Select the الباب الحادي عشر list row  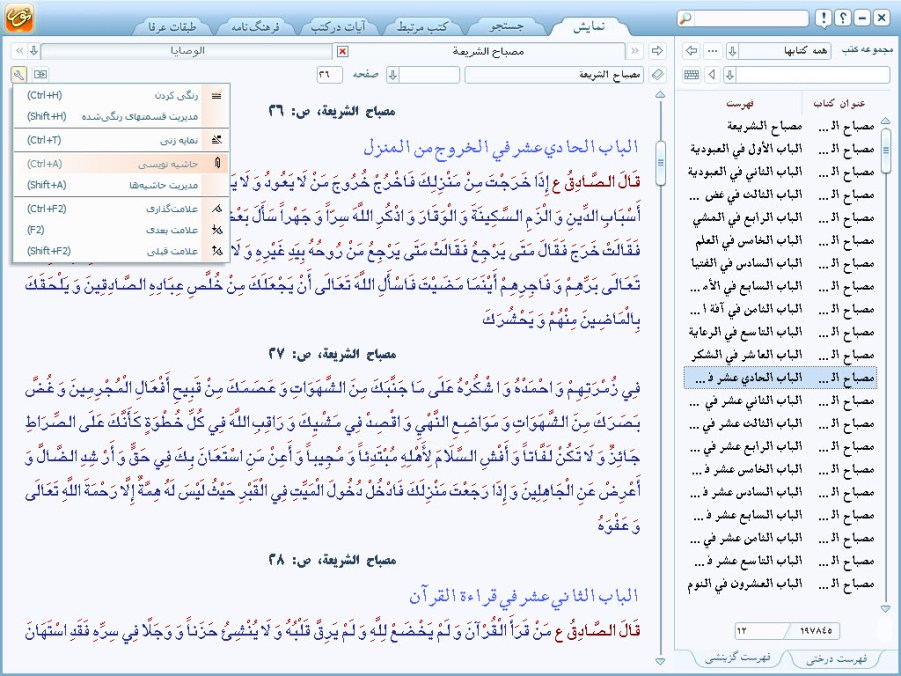coord(780,378)
